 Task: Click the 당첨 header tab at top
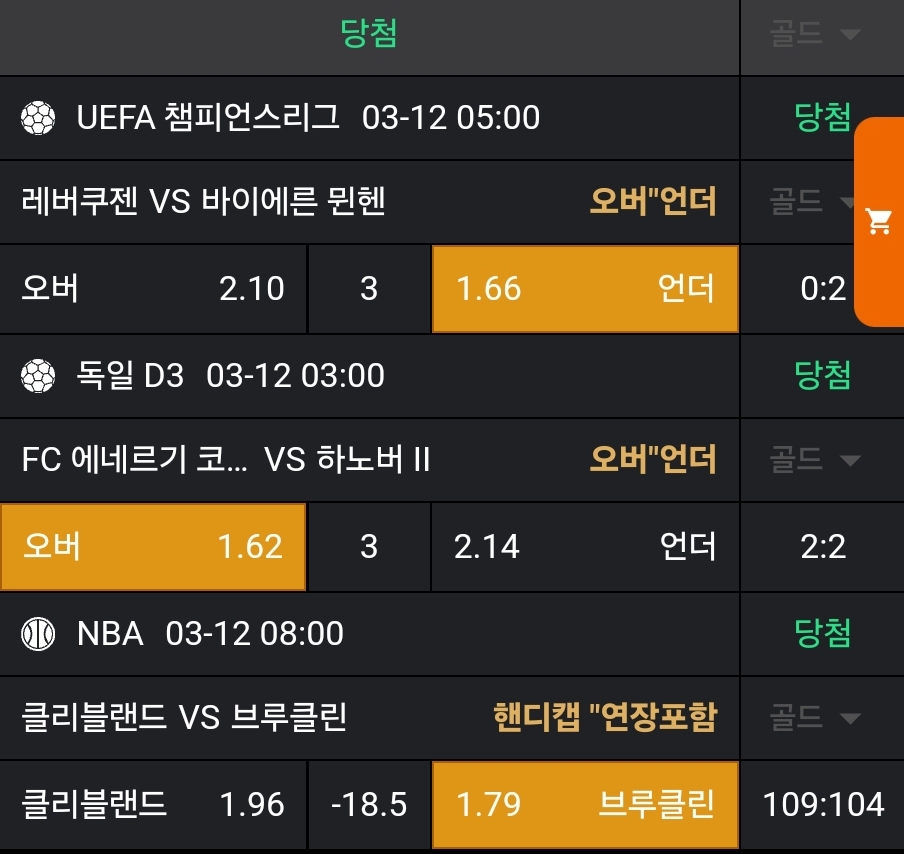click(x=369, y=34)
